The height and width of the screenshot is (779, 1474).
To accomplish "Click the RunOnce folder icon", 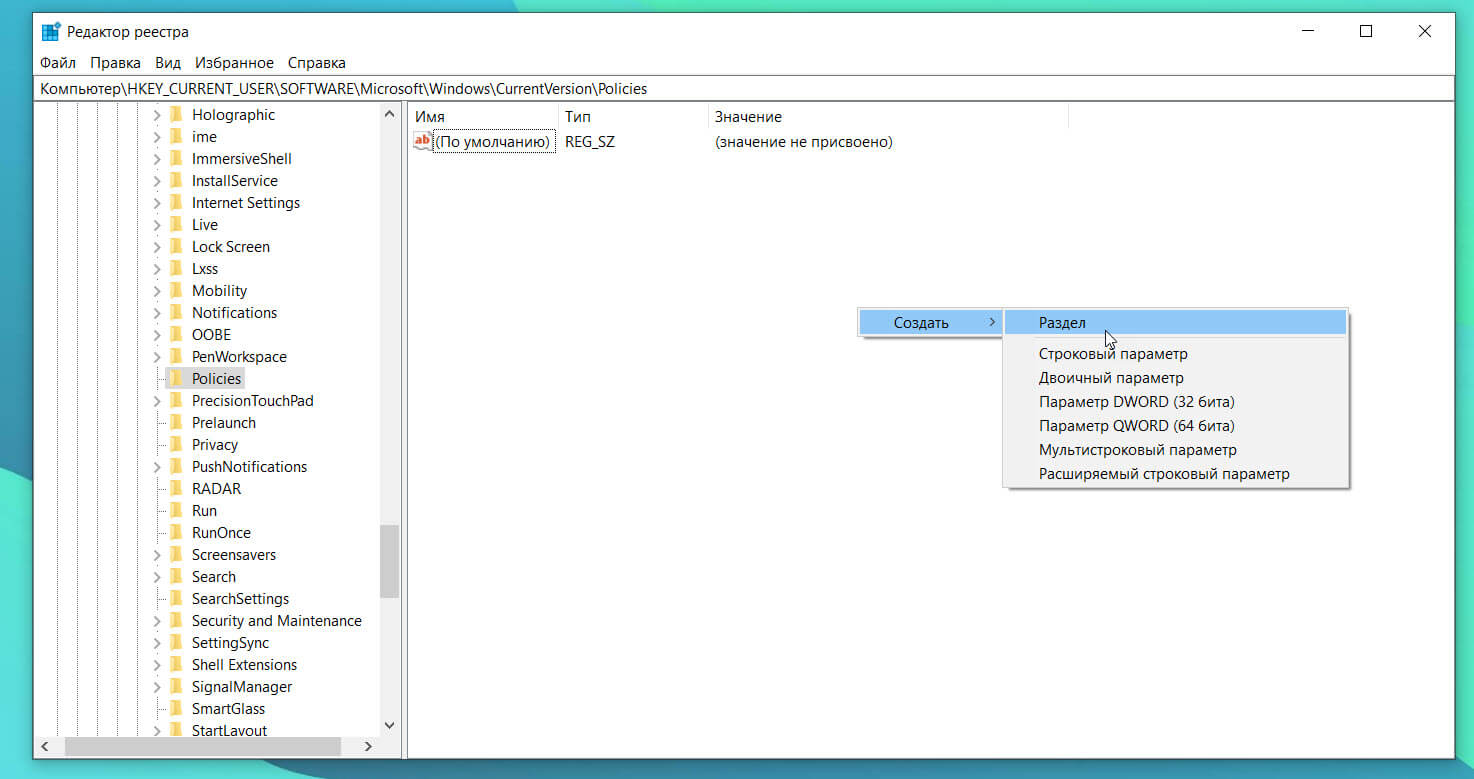I will [x=176, y=533].
